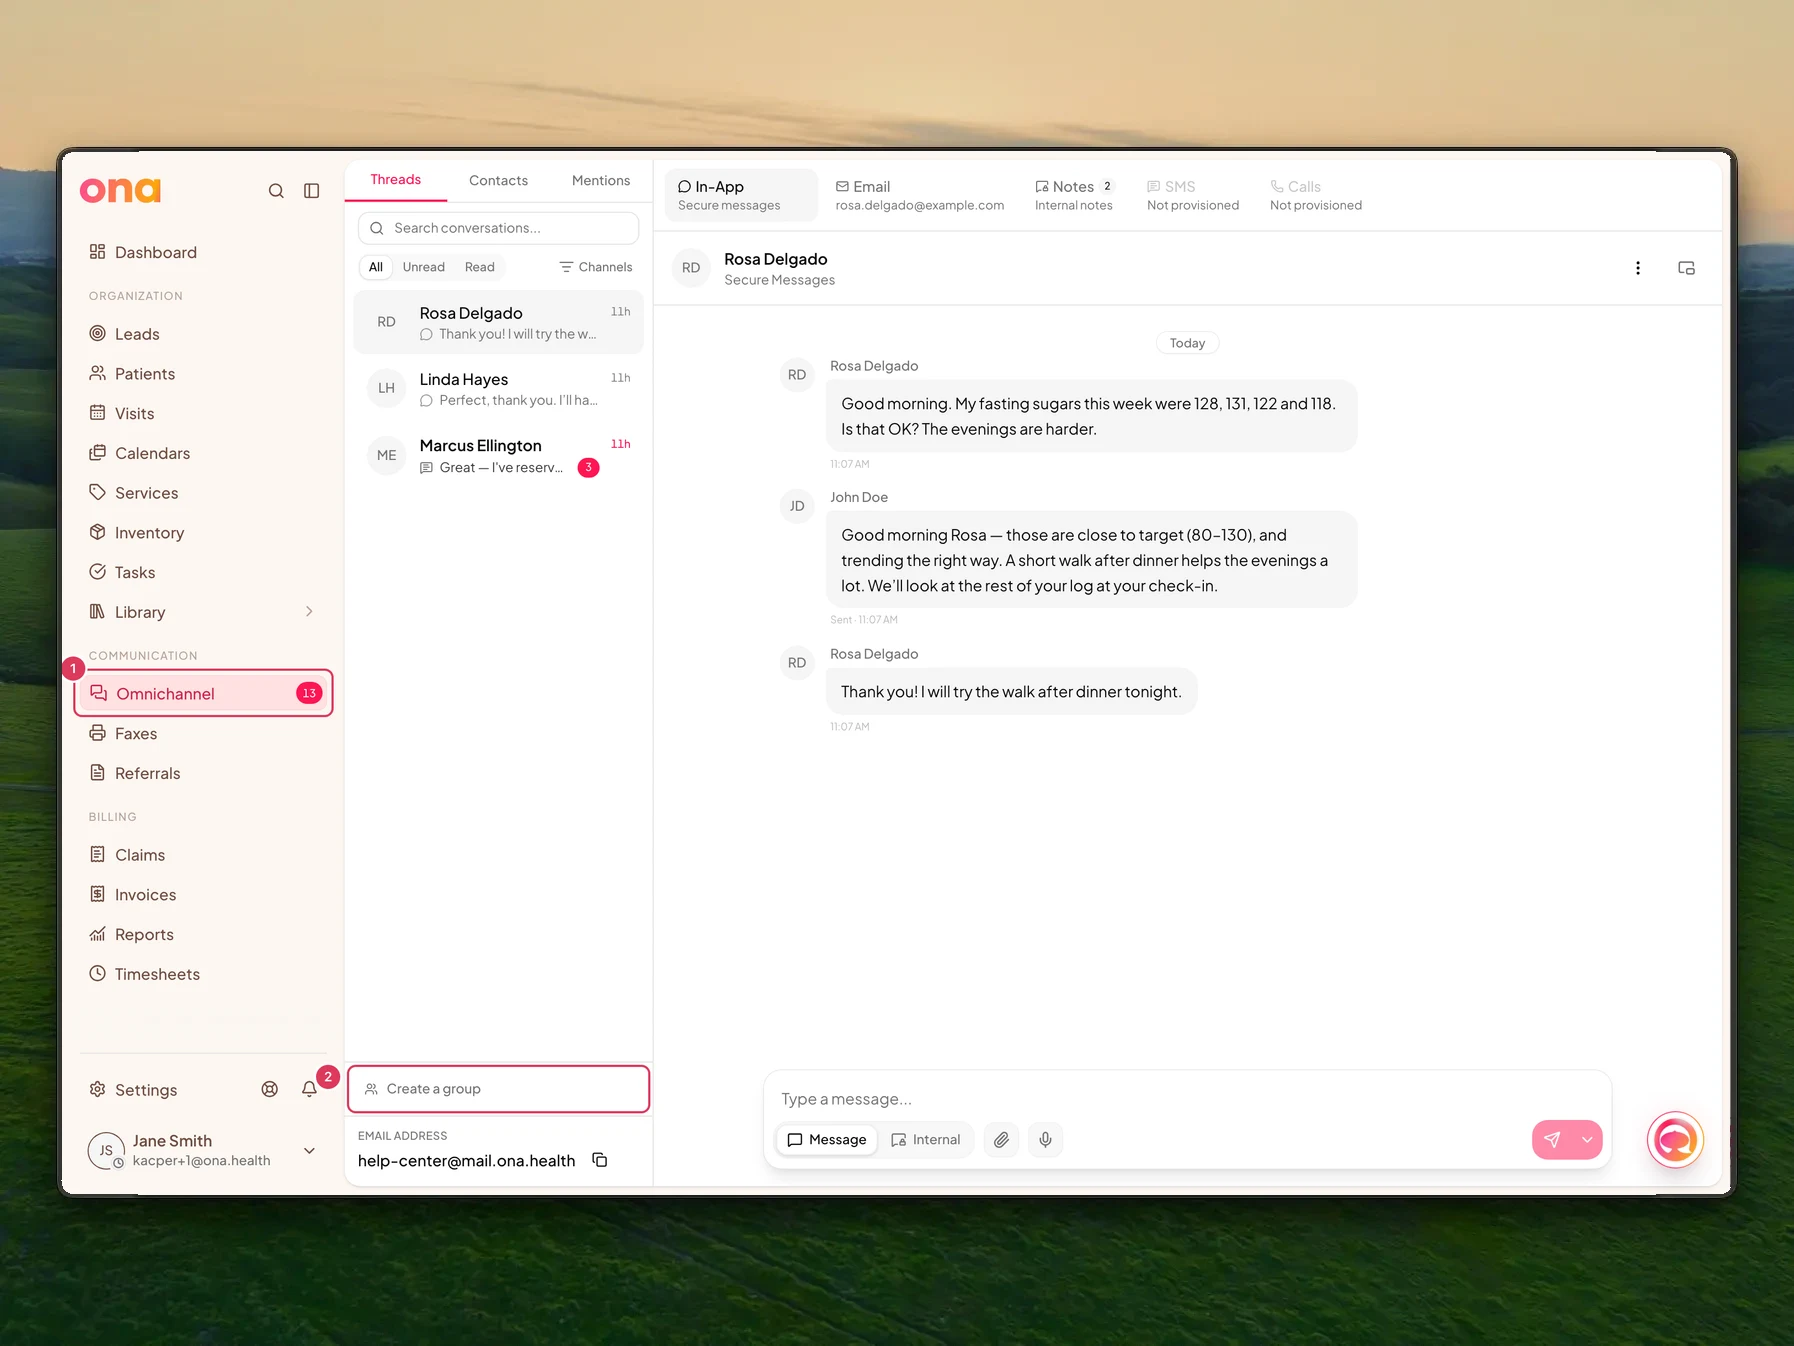Click Create a group
The width and height of the screenshot is (1794, 1346).
point(499,1089)
